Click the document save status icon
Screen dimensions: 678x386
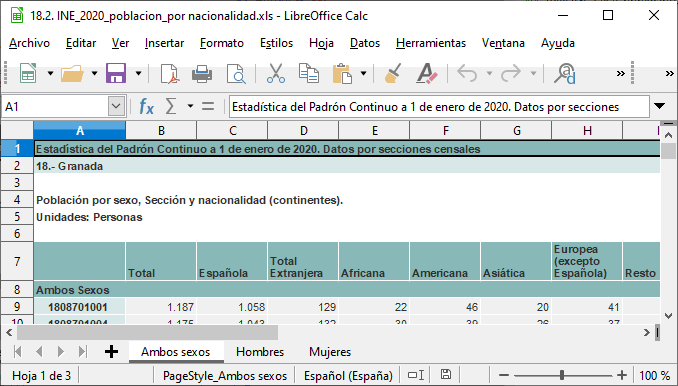pos(445,375)
